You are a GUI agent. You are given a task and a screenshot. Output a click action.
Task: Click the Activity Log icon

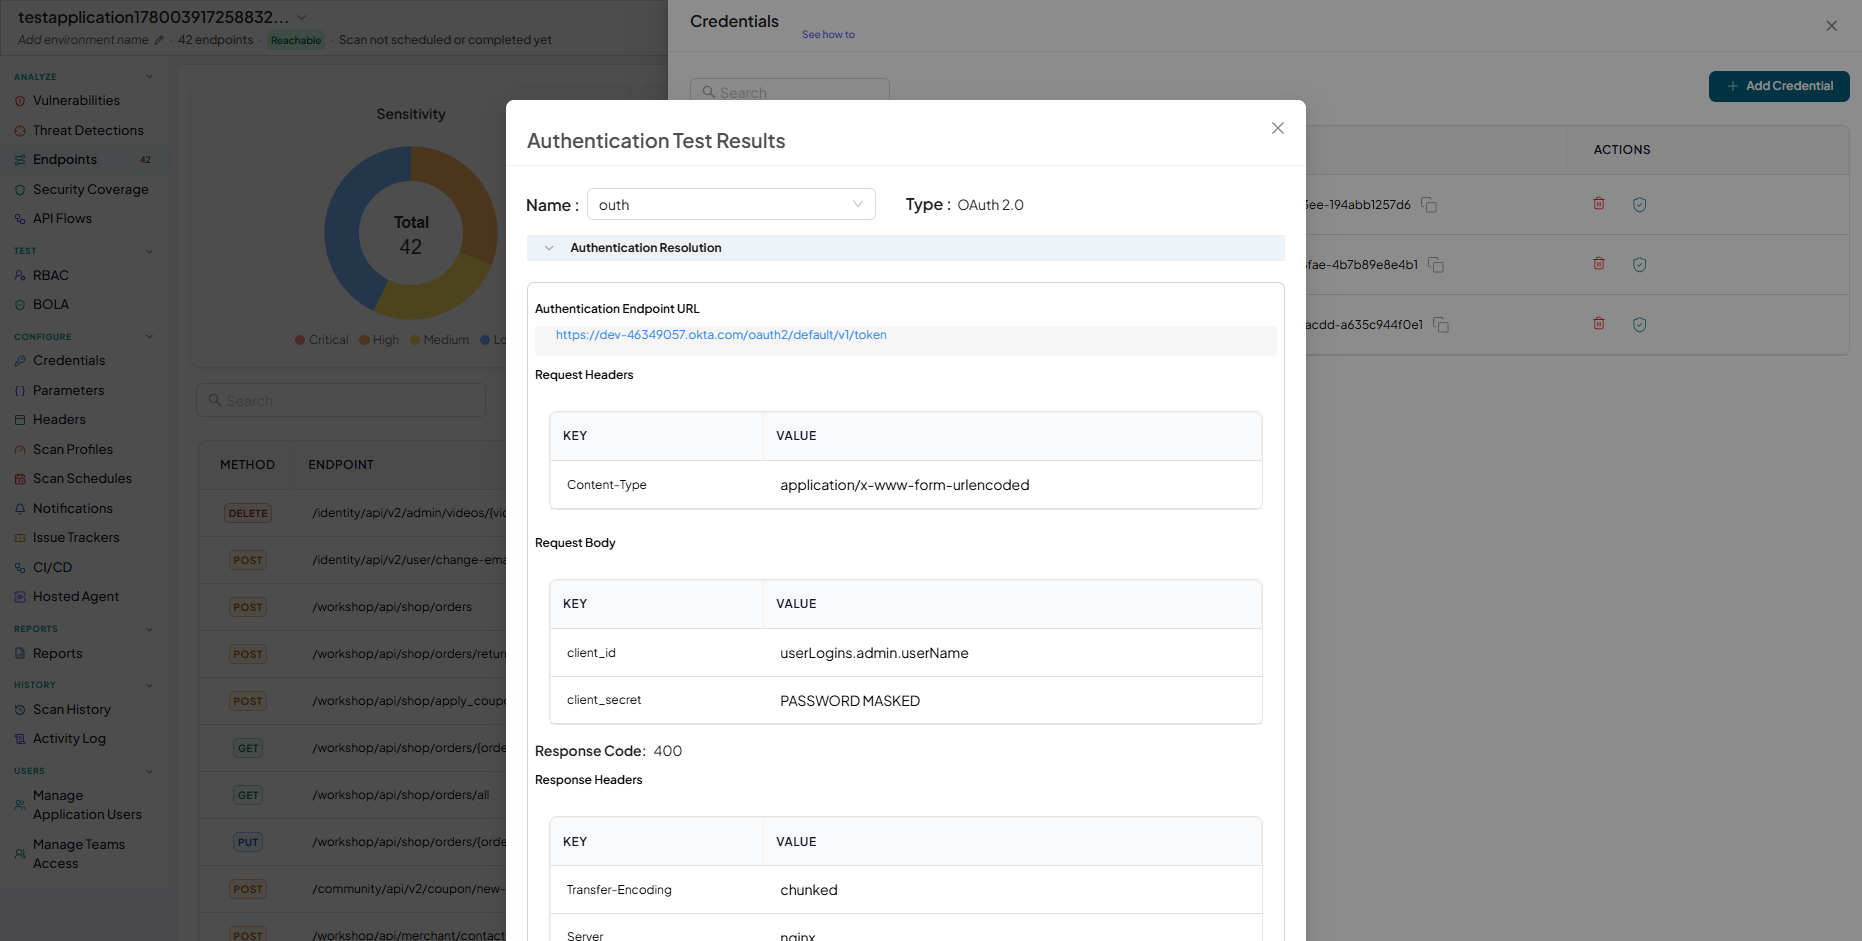click(20, 739)
